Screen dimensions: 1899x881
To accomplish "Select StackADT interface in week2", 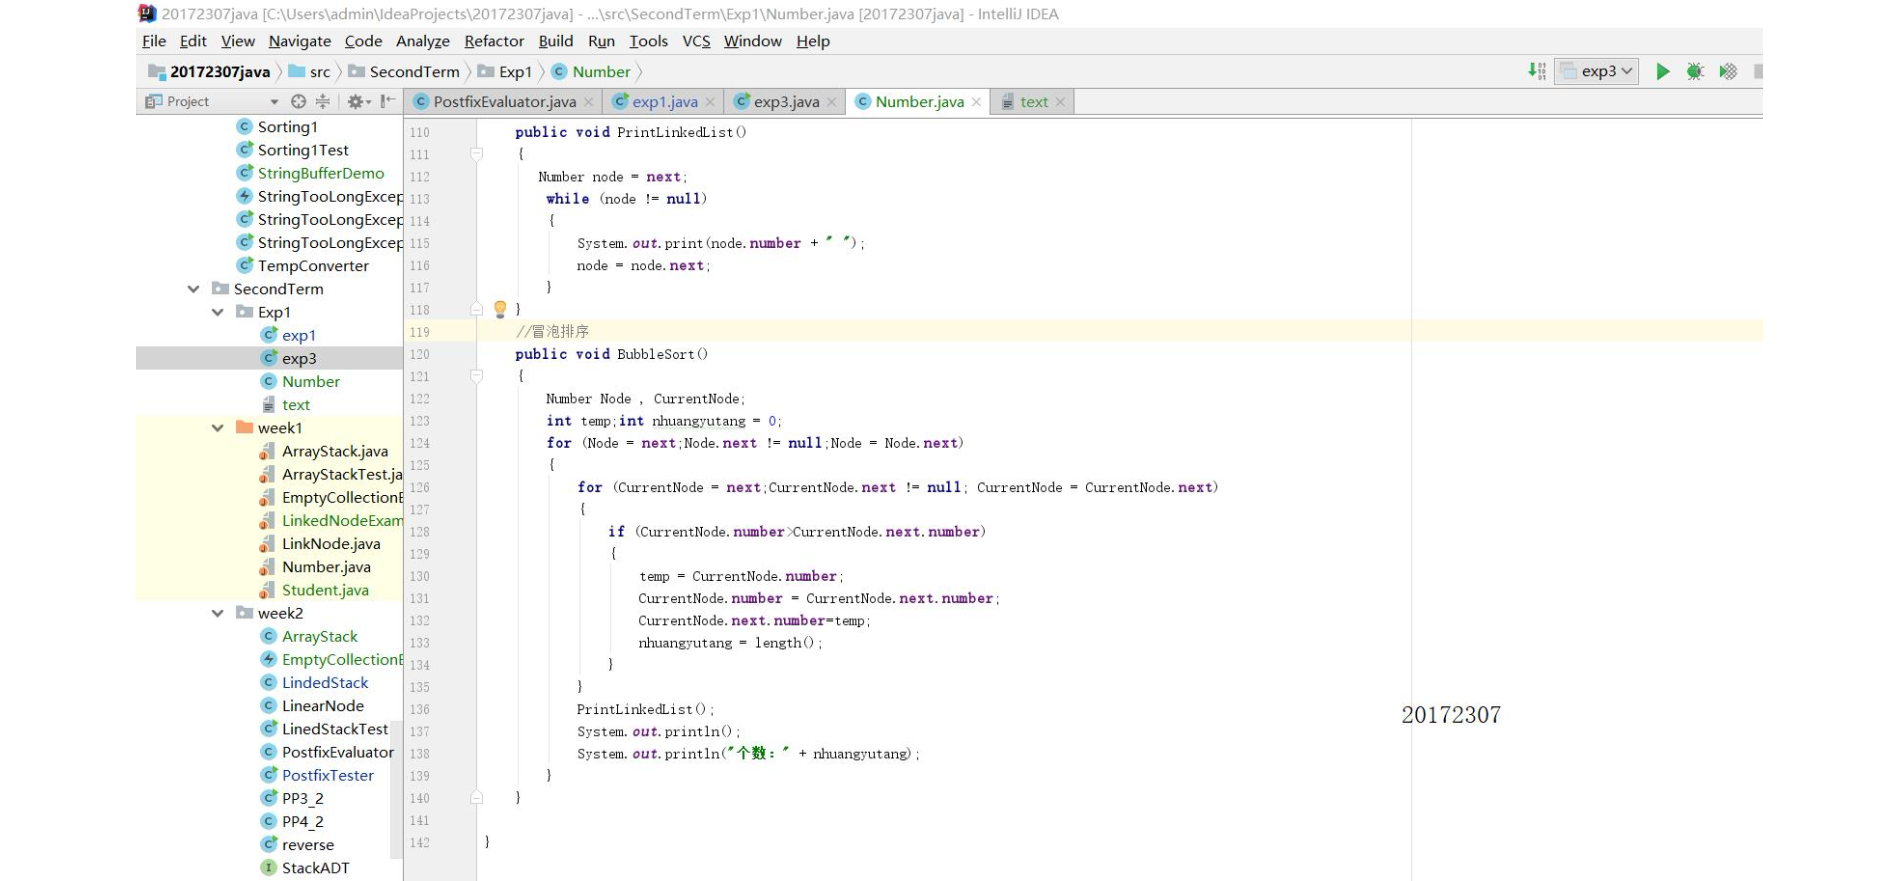I will coord(305,868).
